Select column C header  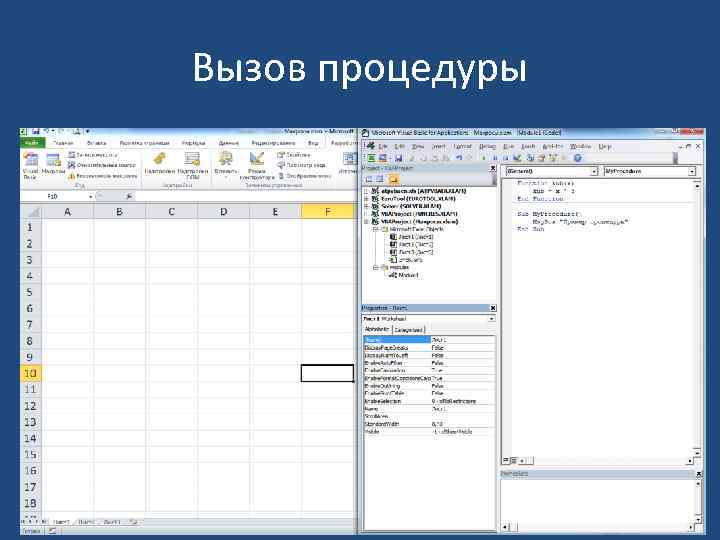pyautogui.click(x=171, y=212)
